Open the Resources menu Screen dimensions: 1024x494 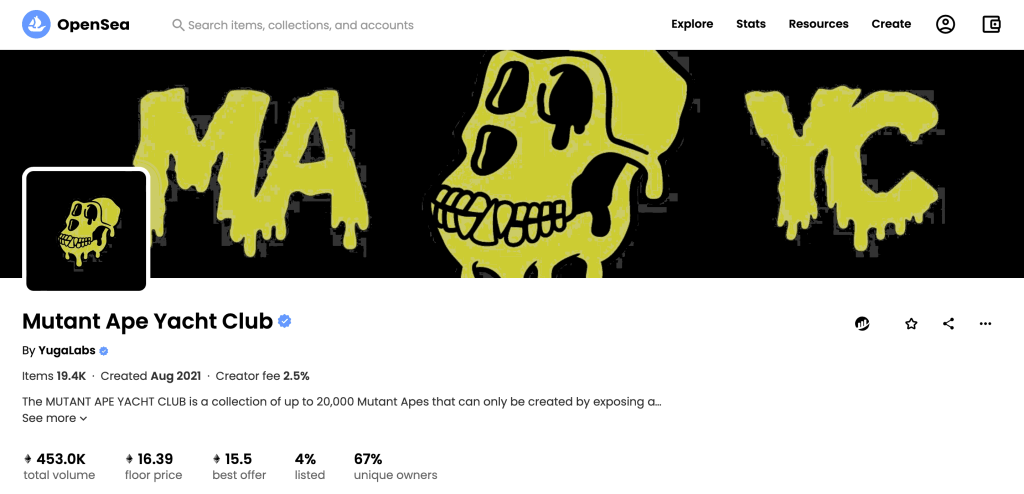point(818,24)
